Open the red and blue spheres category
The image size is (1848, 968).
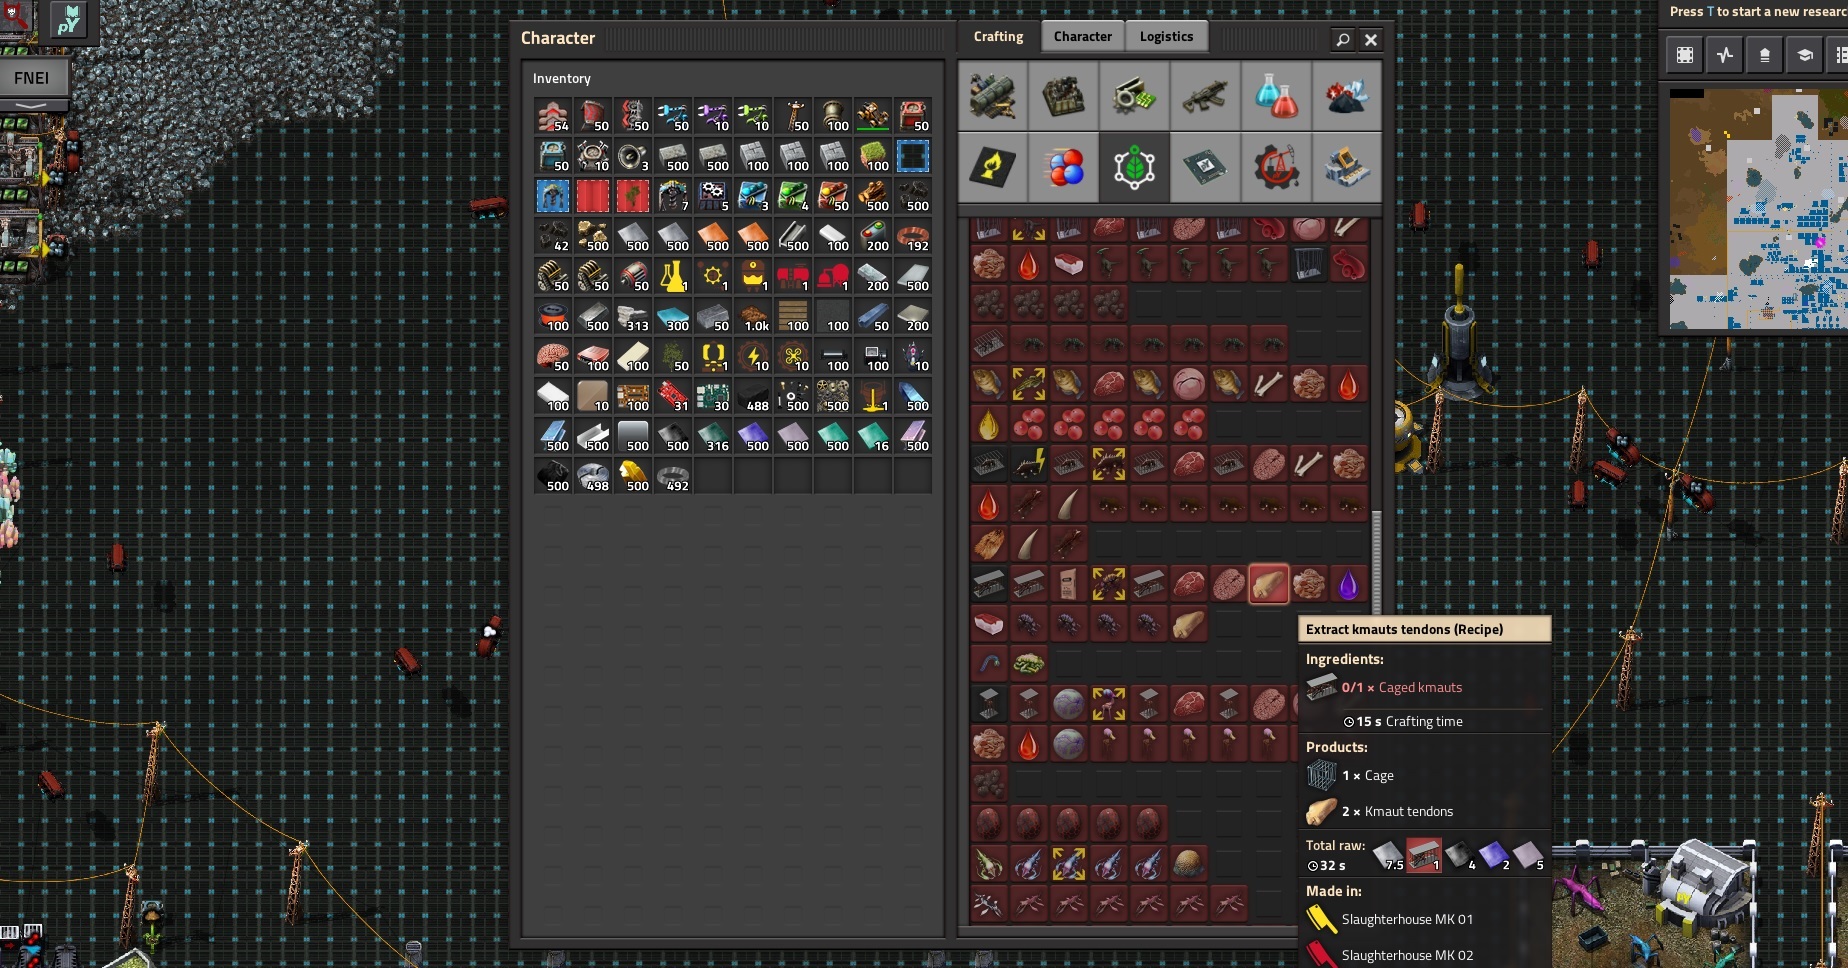[1064, 167]
